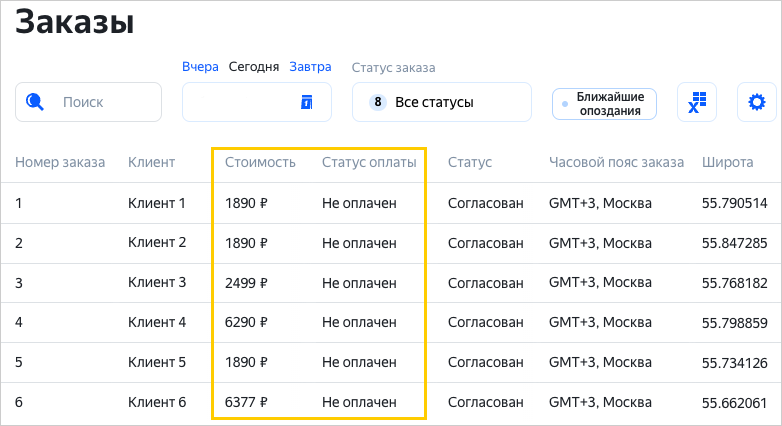Click the search magnifier icon
Viewport: 782px width, 426px height.
tap(36, 102)
